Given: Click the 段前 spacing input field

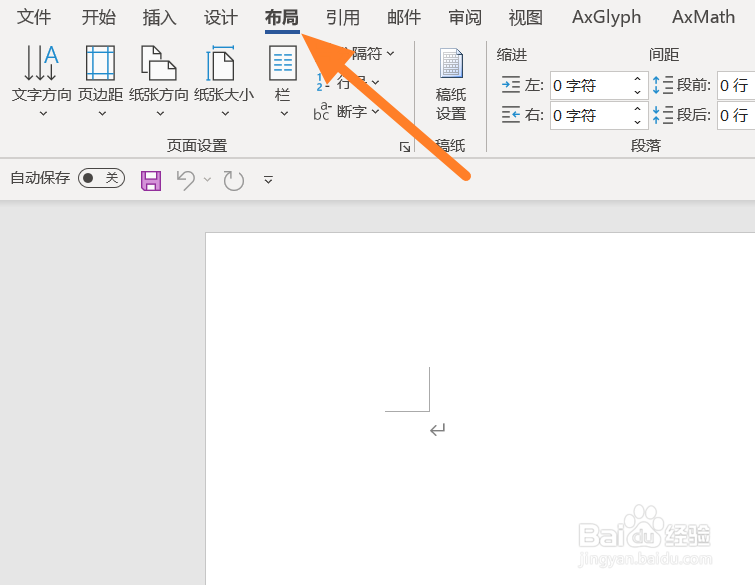Looking at the screenshot, I should (x=736, y=86).
